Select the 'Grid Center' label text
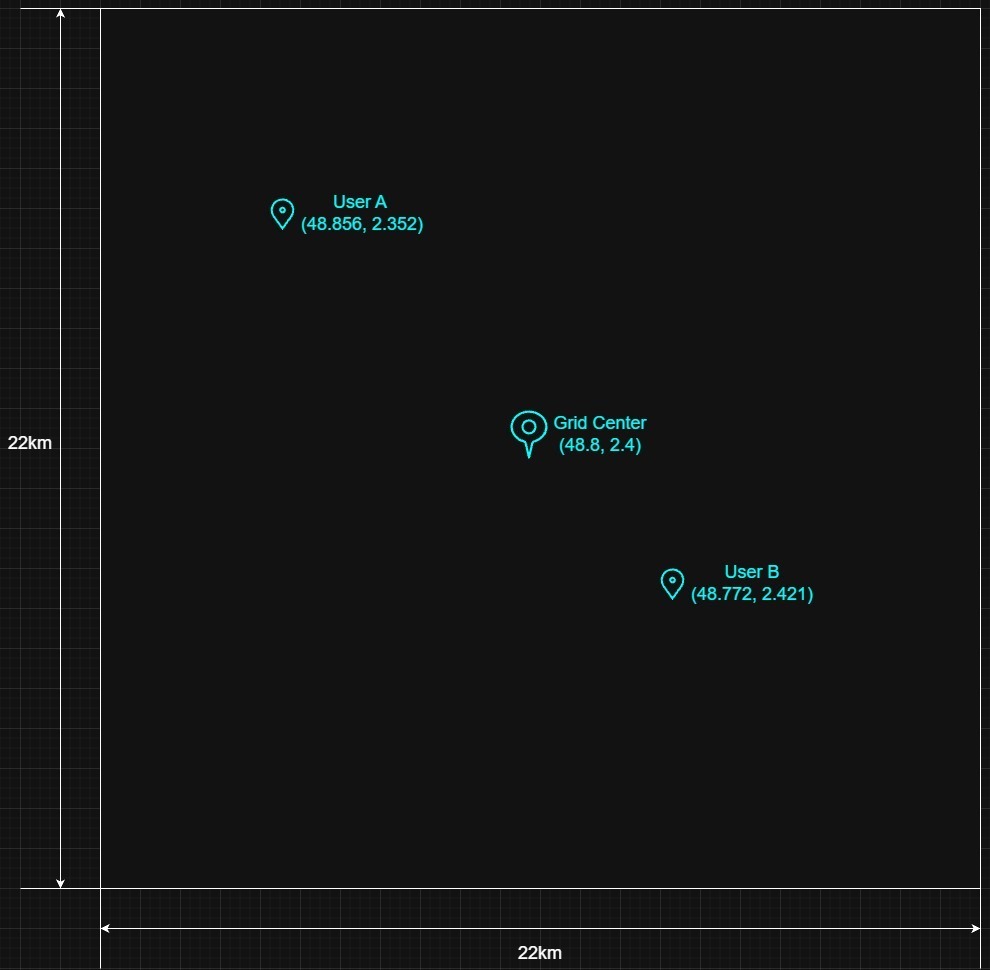This screenshot has width=990, height=970. [600, 423]
